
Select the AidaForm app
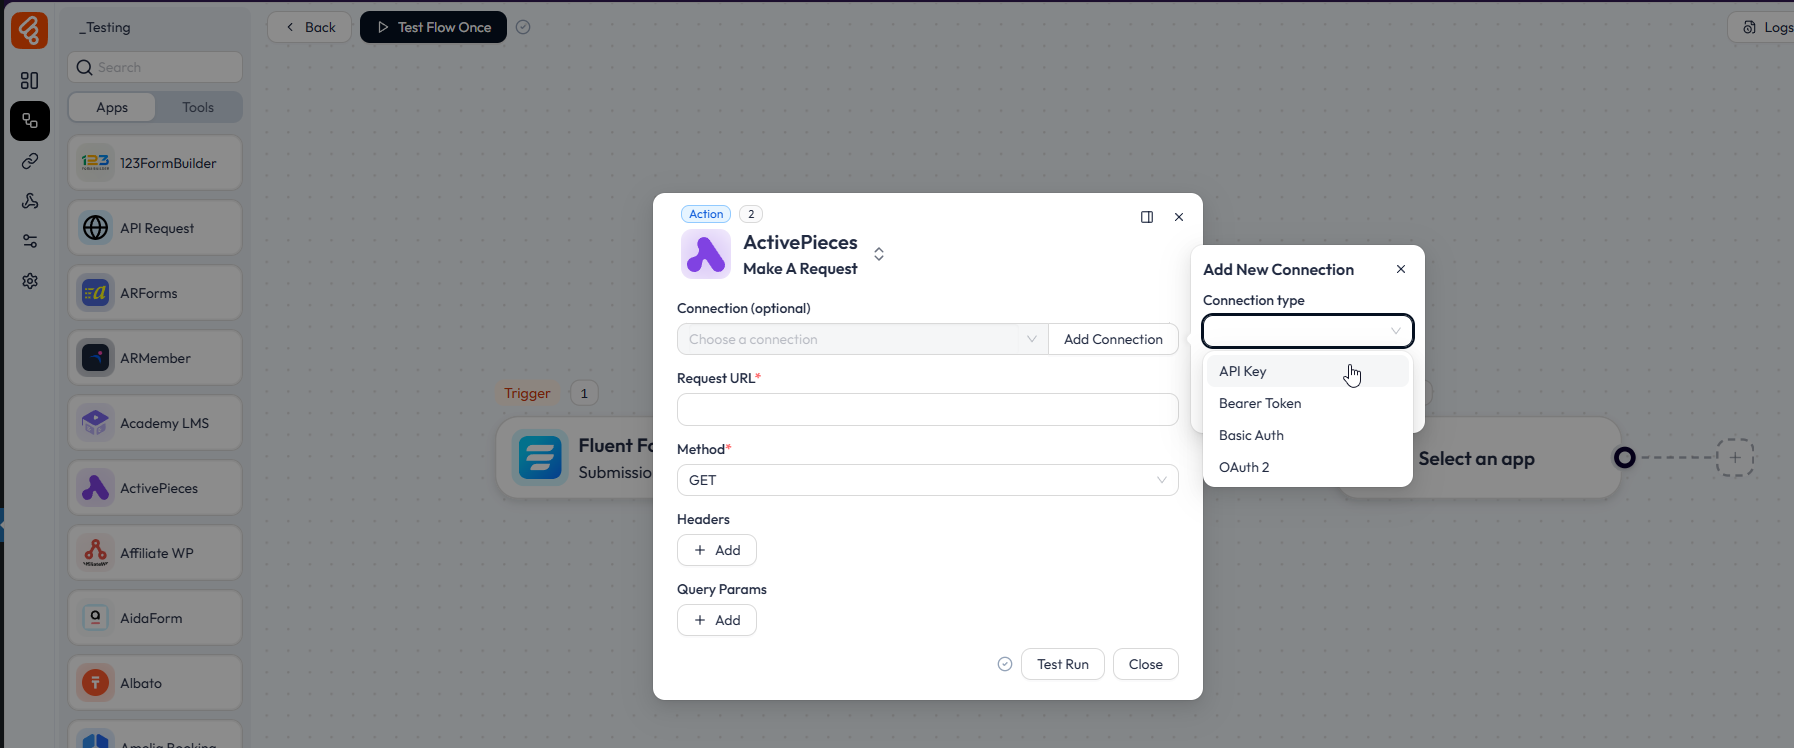click(155, 618)
